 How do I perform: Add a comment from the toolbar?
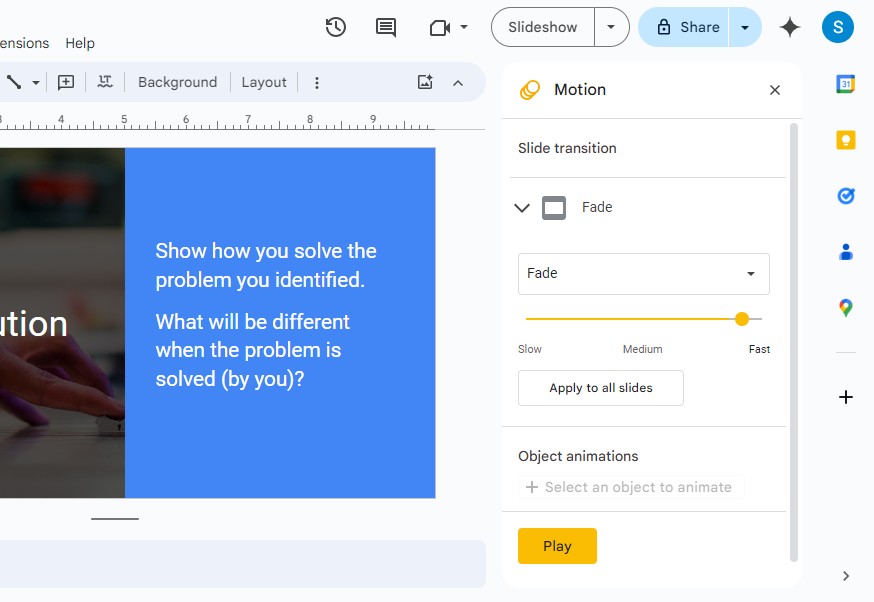pos(66,82)
